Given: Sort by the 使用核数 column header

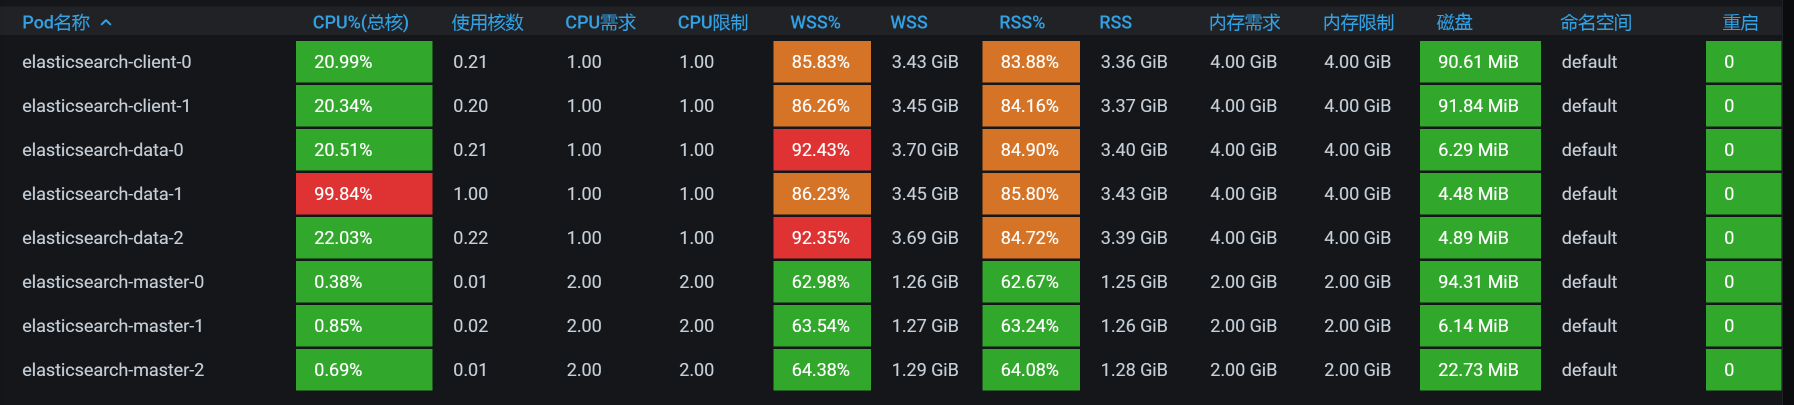Looking at the screenshot, I should (487, 22).
